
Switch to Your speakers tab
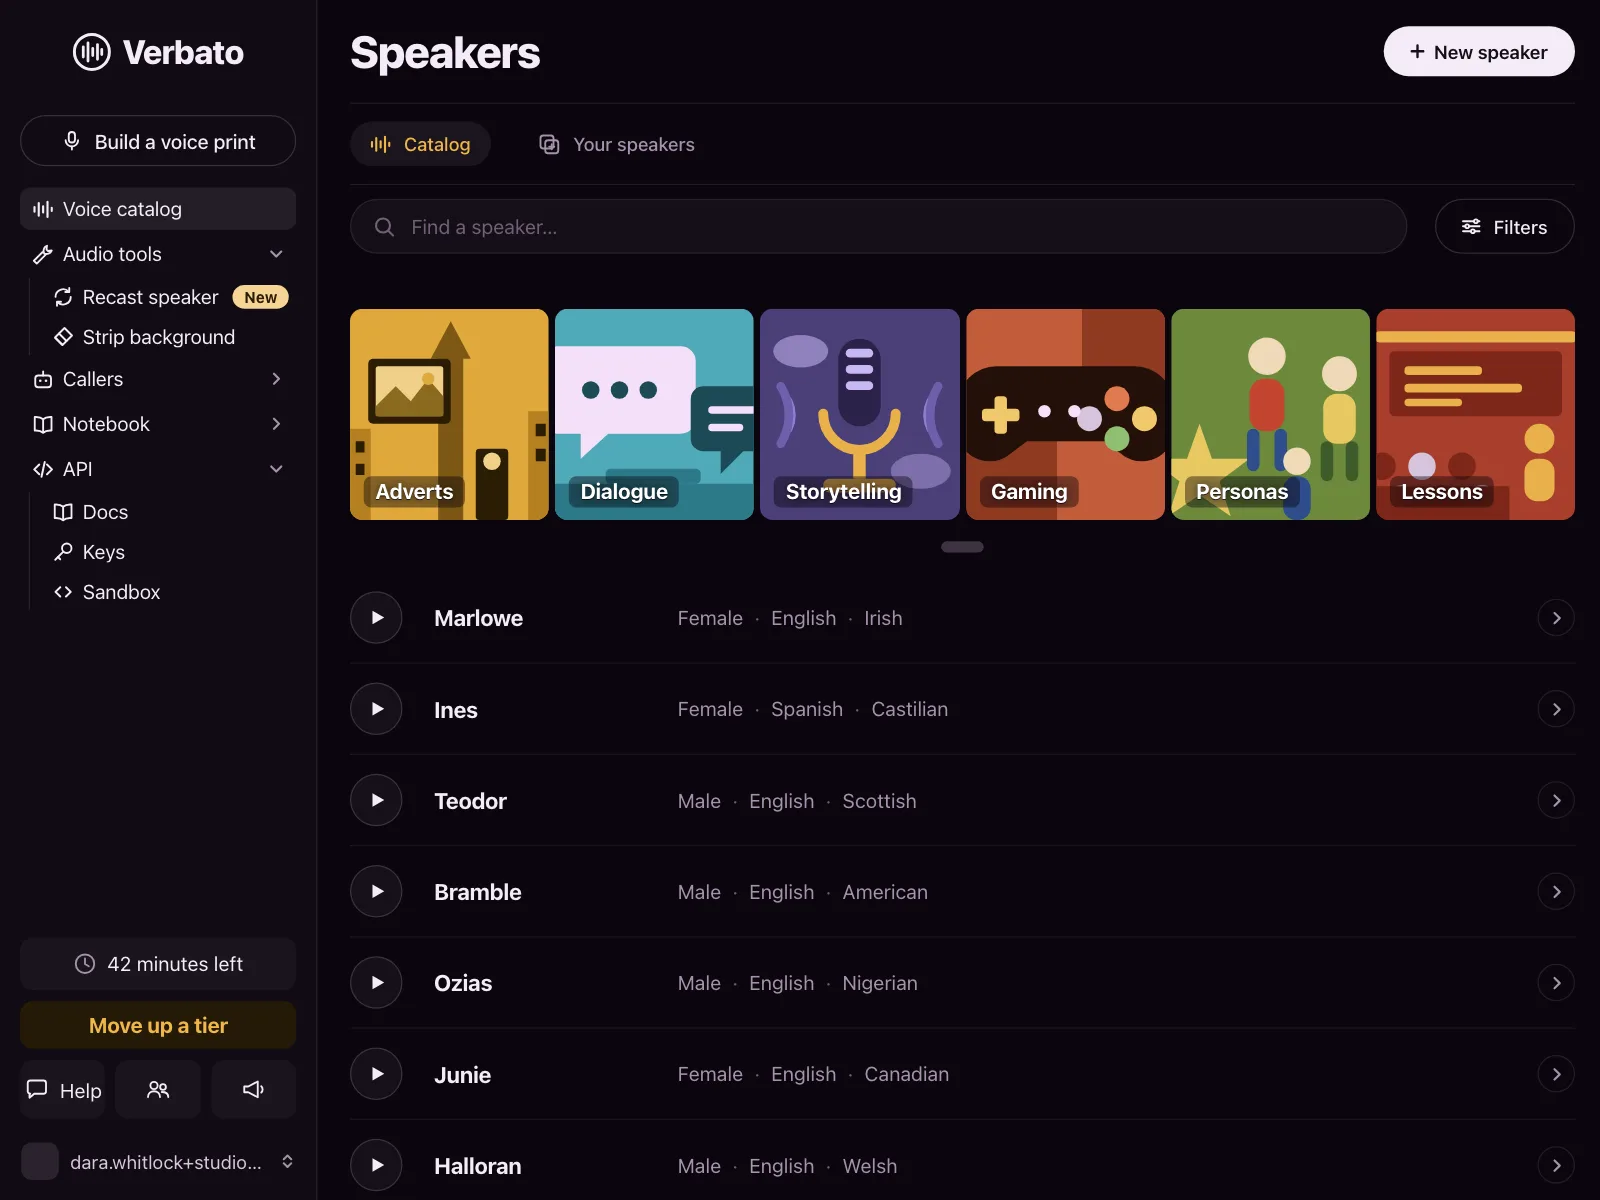tap(617, 144)
